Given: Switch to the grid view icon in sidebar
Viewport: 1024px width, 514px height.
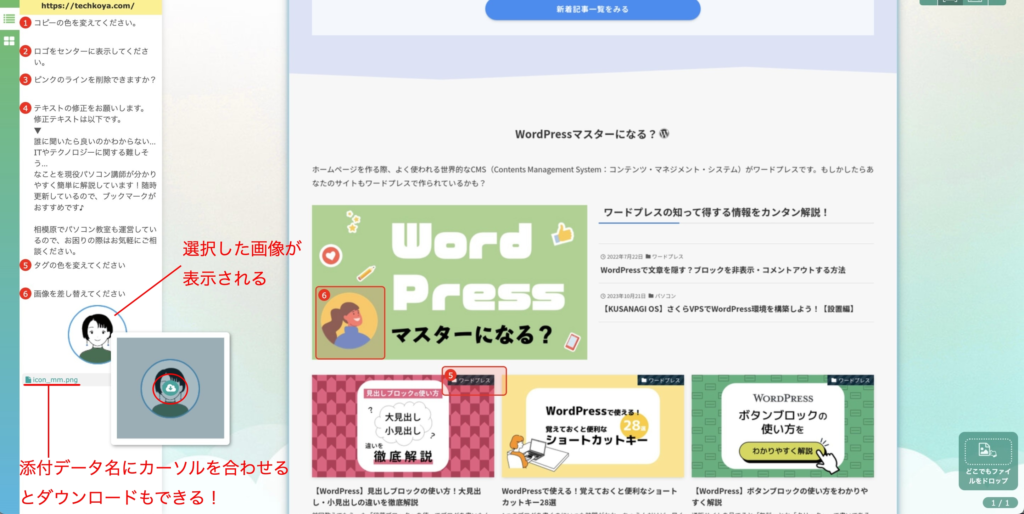Looking at the screenshot, I should (x=9, y=40).
